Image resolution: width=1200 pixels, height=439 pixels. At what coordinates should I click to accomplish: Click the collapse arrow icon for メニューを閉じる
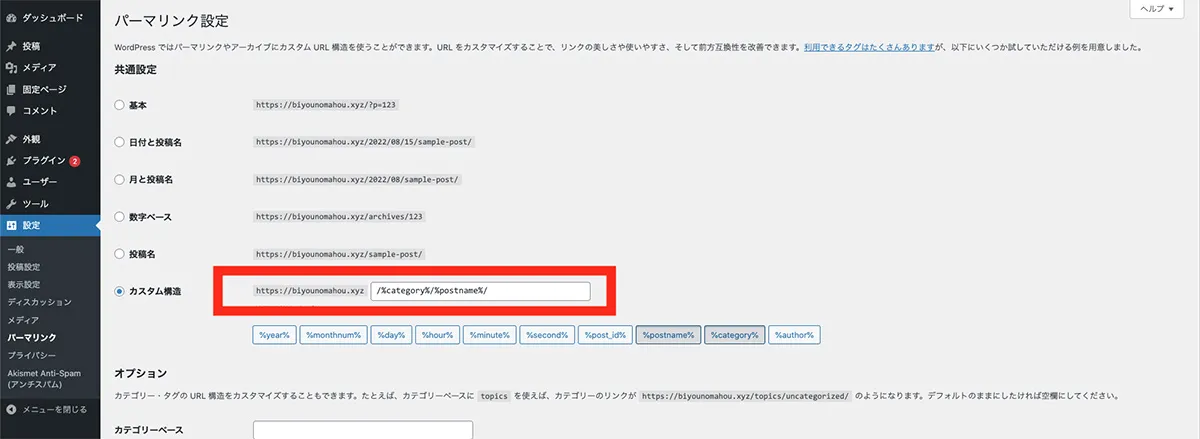tap(11, 409)
